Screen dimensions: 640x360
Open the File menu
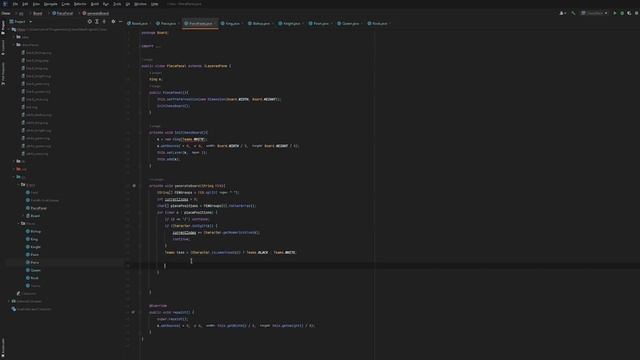tap(16, 4)
